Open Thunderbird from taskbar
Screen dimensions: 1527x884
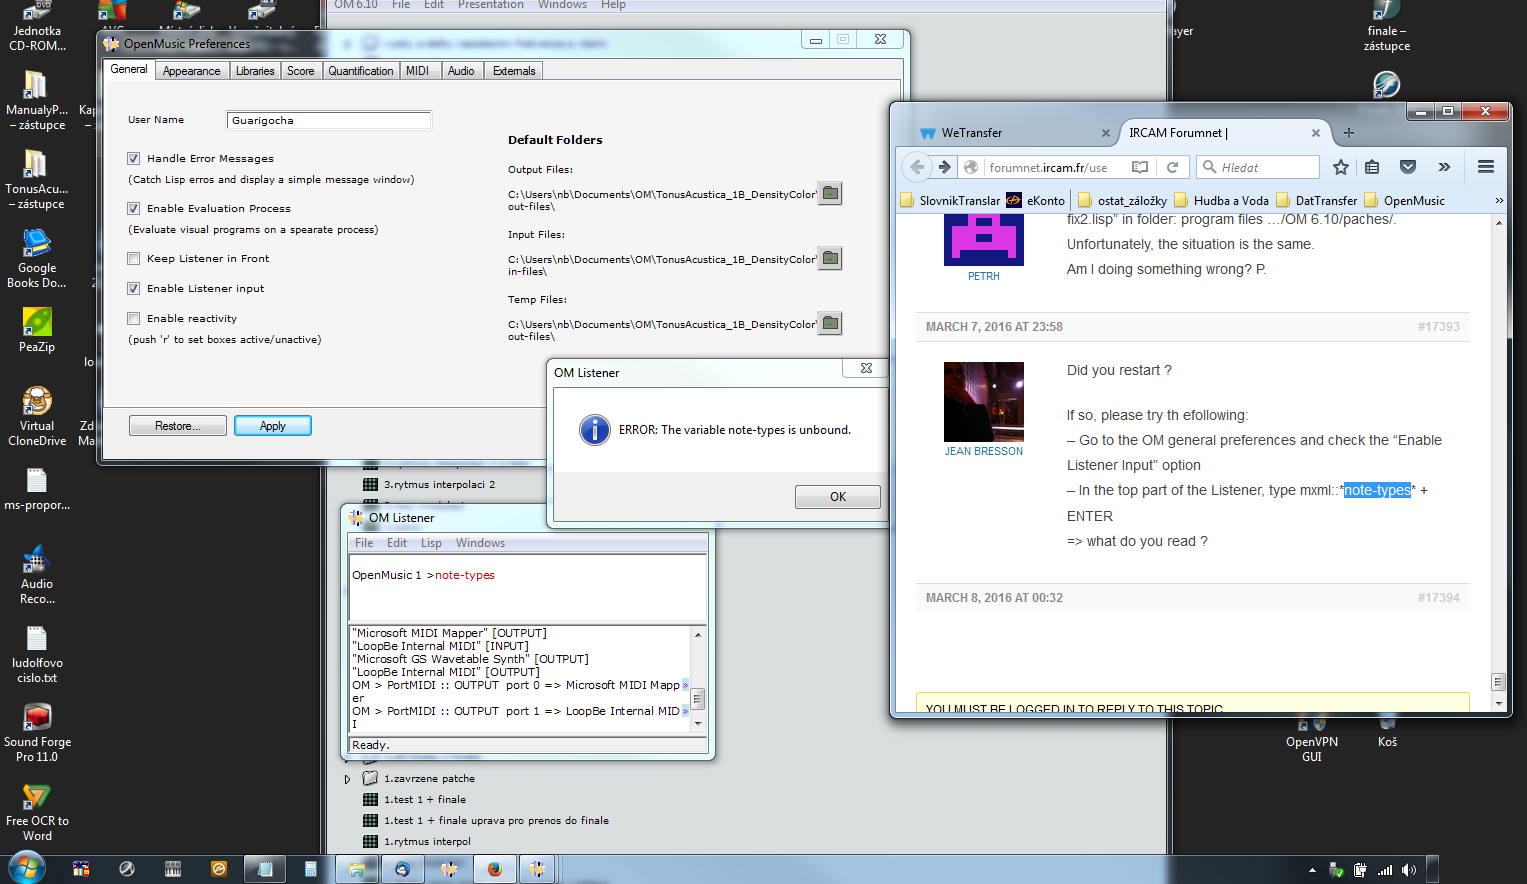point(402,869)
